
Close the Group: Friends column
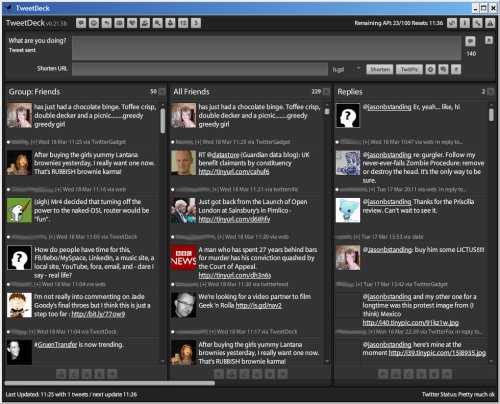[x=162, y=92]
